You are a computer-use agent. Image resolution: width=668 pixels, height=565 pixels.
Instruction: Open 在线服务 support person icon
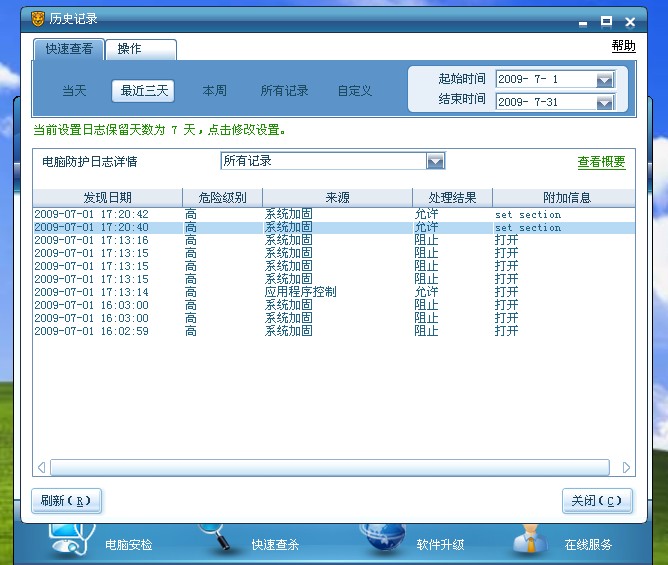coord(530,538)
